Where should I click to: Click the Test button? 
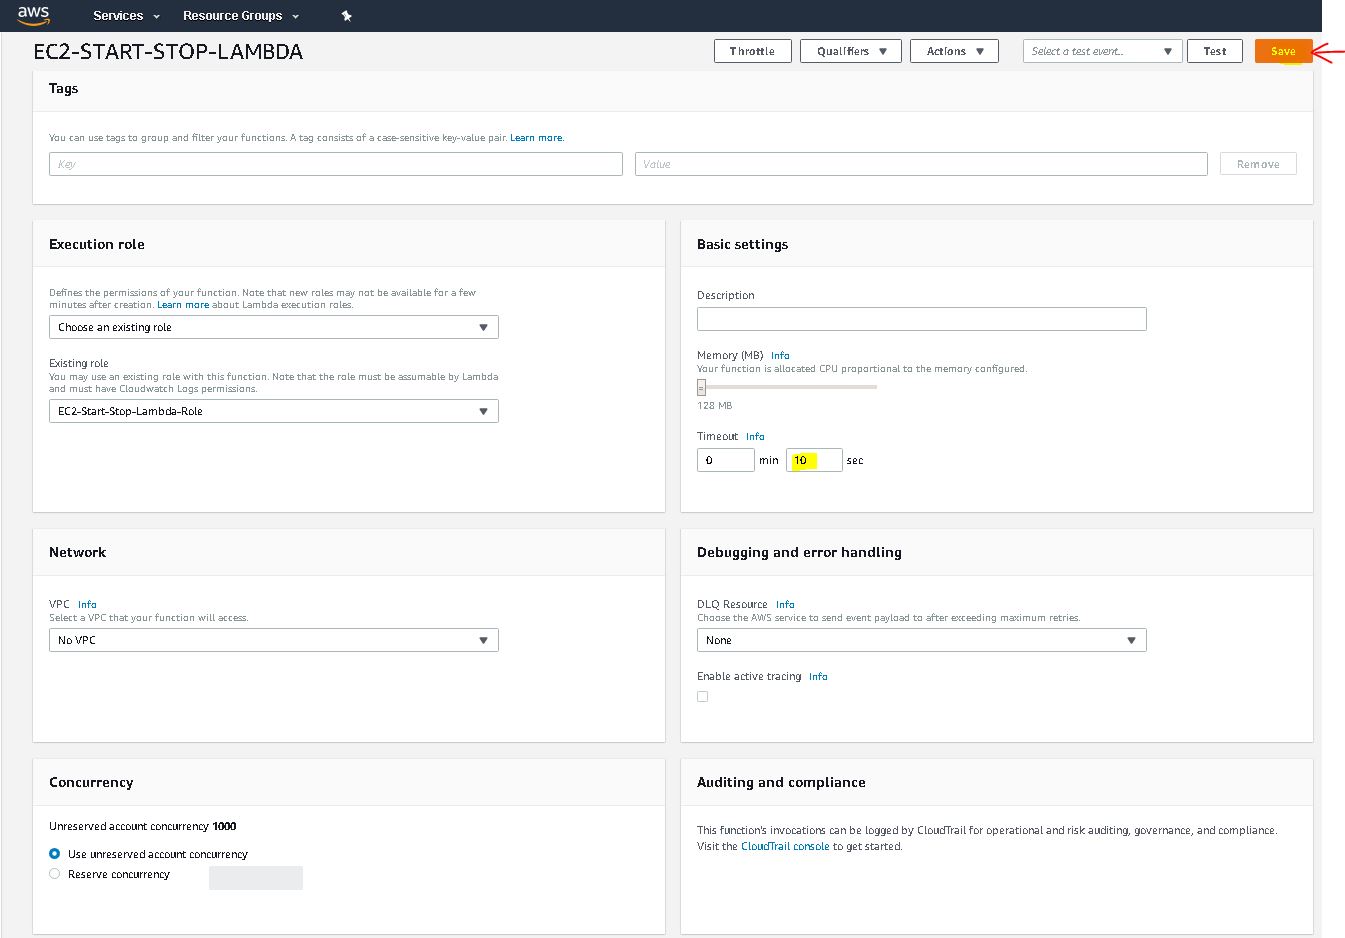coord(1214,51)
